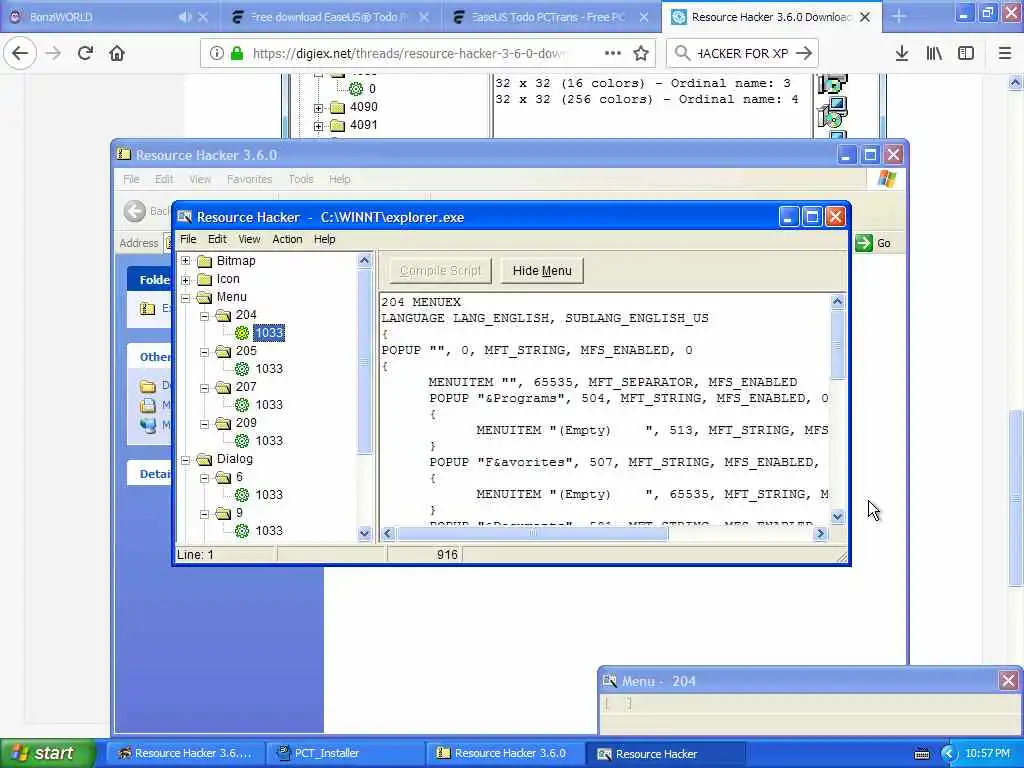Open the Firefox downloads panel
Viewport: 1024px width, 768px height.
pos(901,53)
